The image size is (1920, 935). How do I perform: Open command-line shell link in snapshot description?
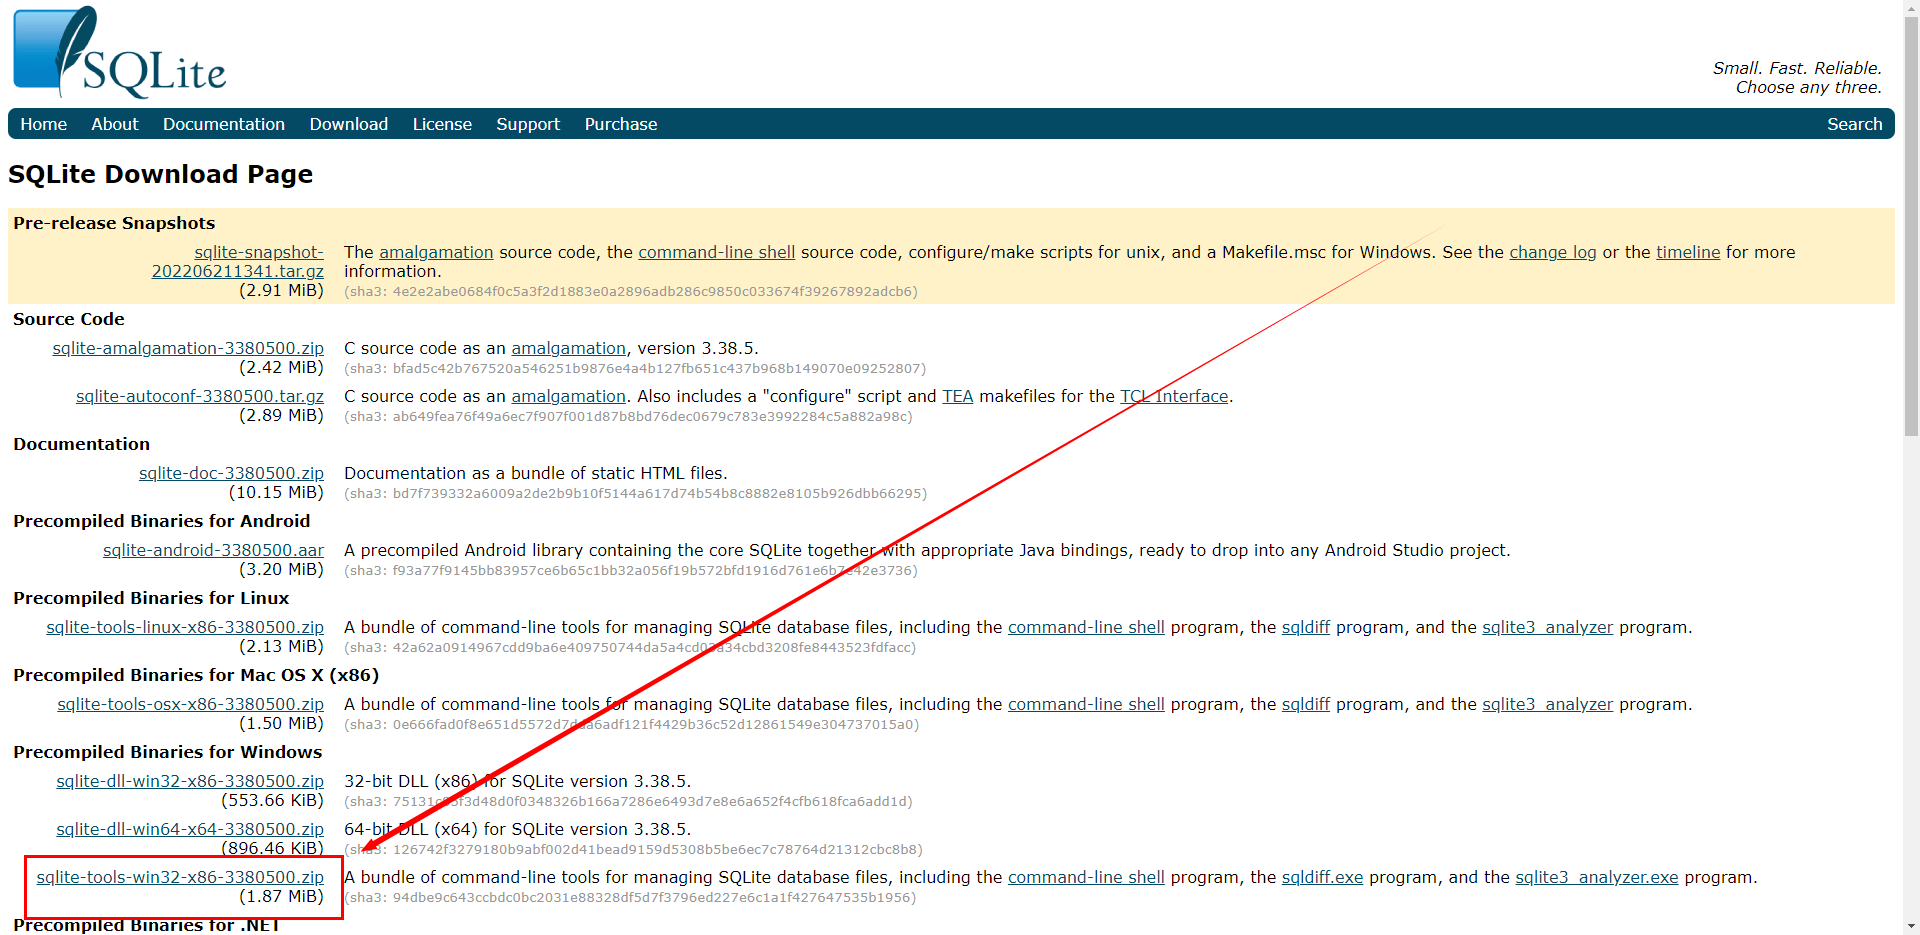tap(717, 252)
